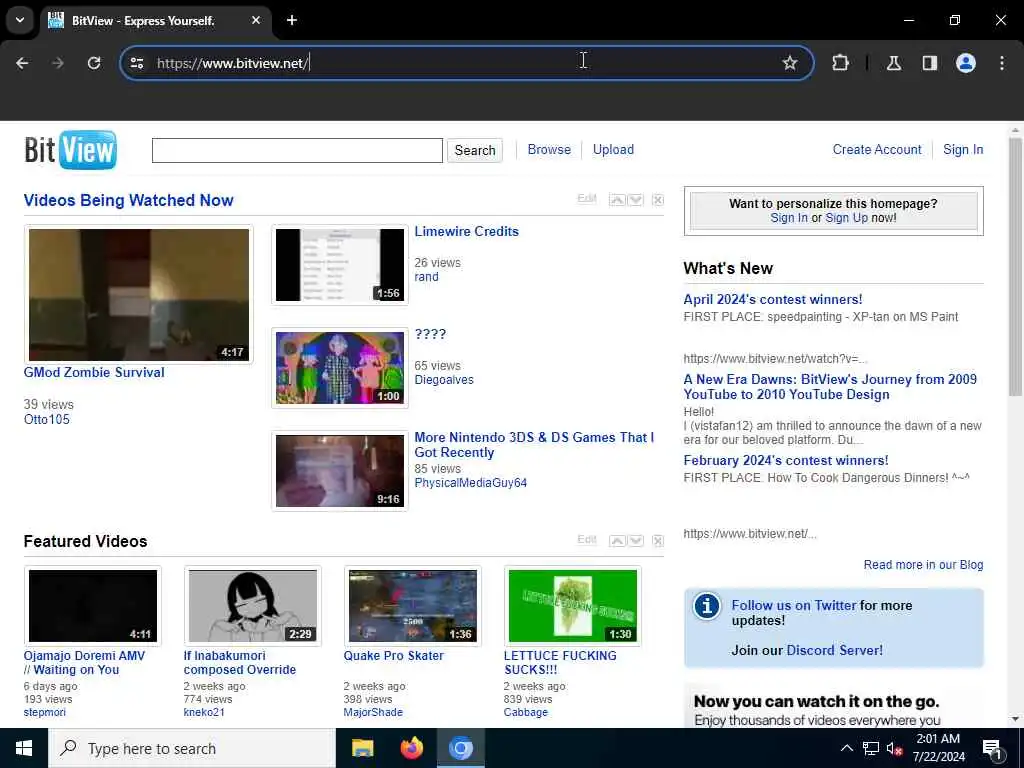Screen dimensions: 1024x768
Task: Open the Browse menu link
Action: point(549,150)
